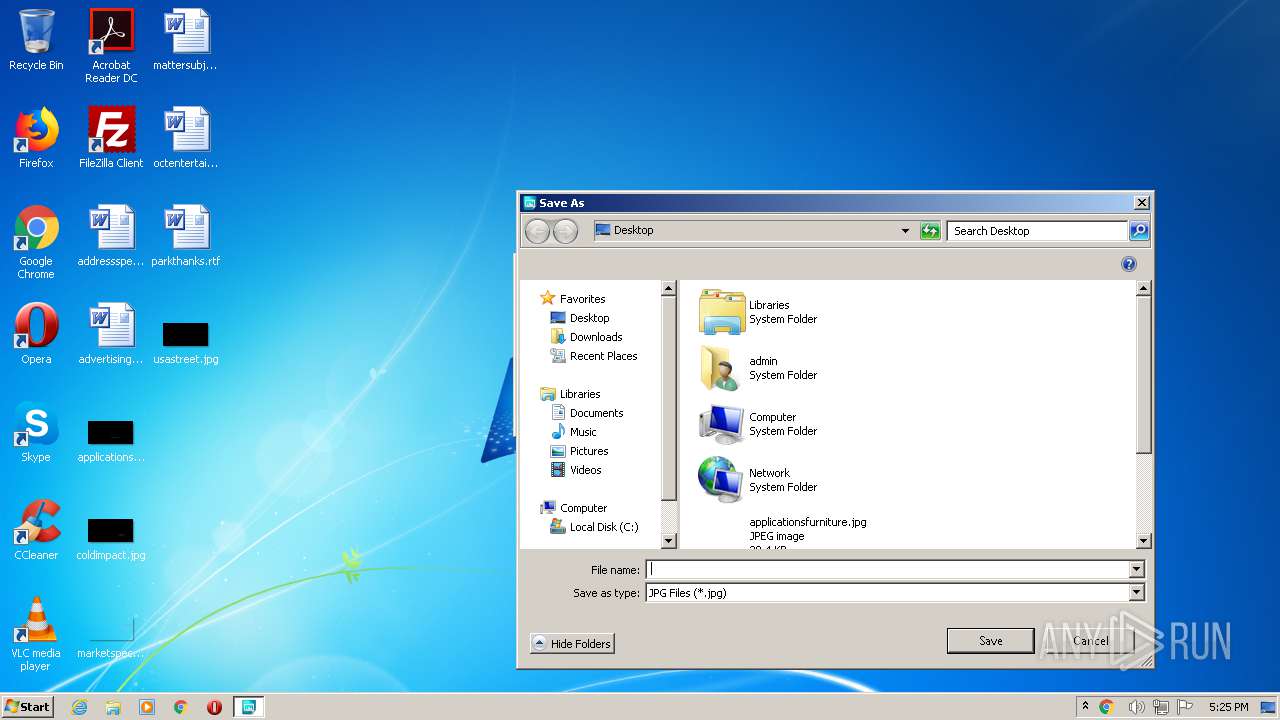
Task: Open VLC media player shortcut
Action: coord(36,634)
